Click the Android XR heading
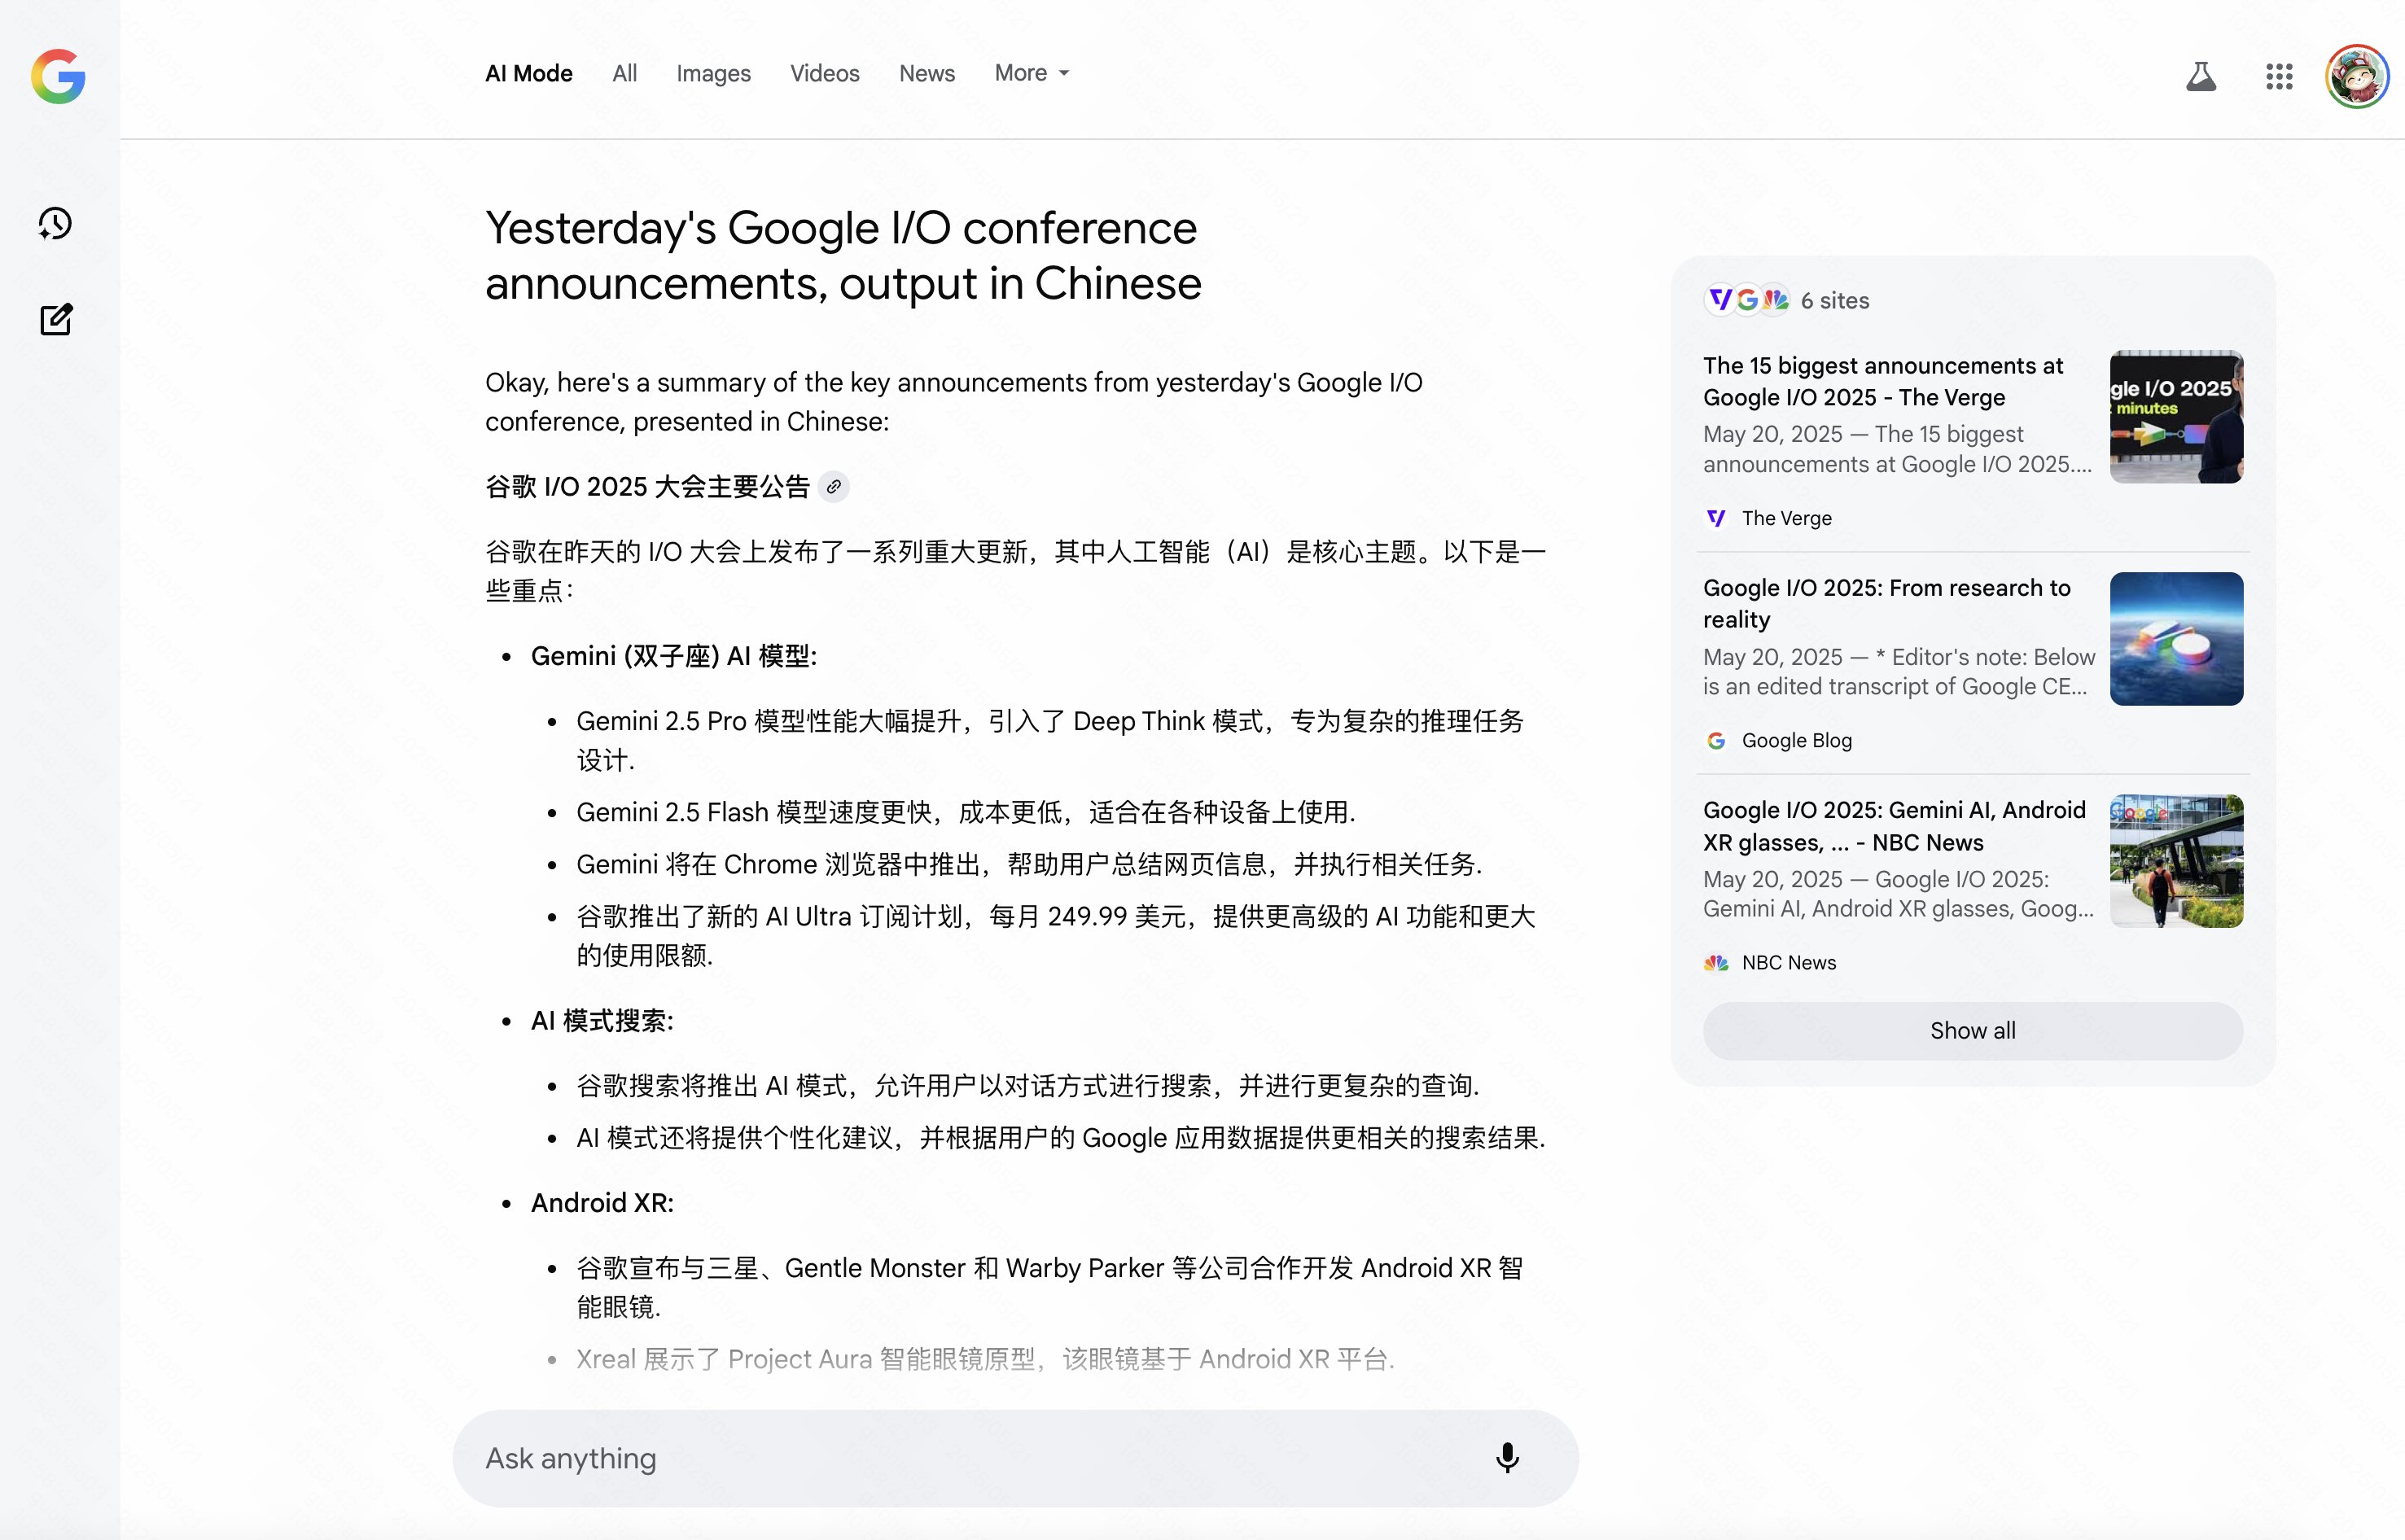2405x1540 pixels. 602,1203
